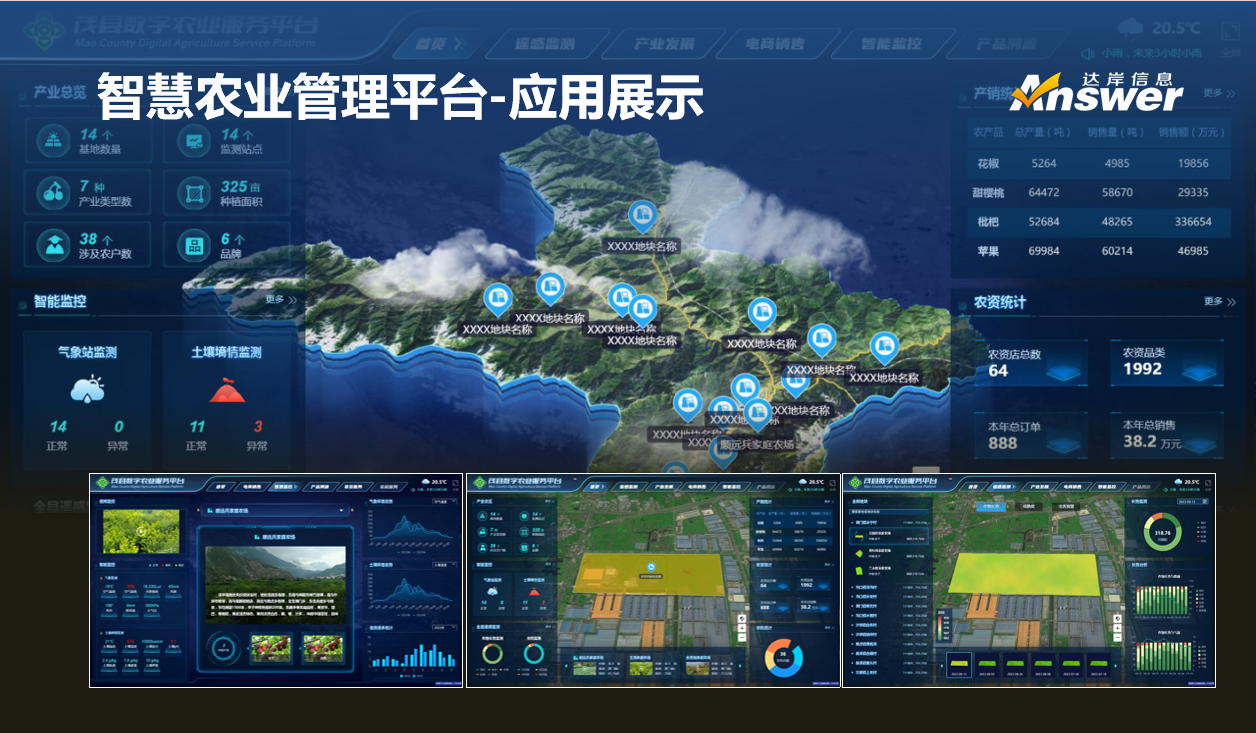Click the 监测站点 monitoring station icon
1256x733 pixels.
click(194, 141)
